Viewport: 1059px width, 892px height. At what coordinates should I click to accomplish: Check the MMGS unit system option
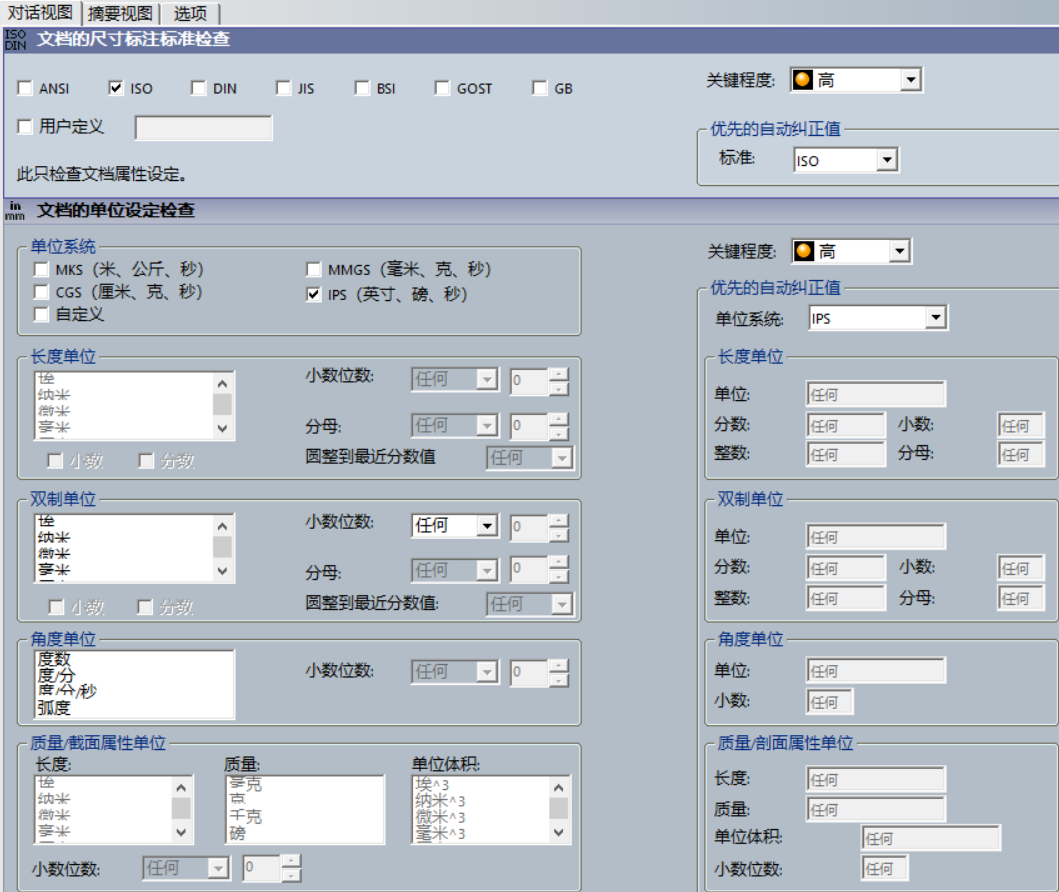311,270
